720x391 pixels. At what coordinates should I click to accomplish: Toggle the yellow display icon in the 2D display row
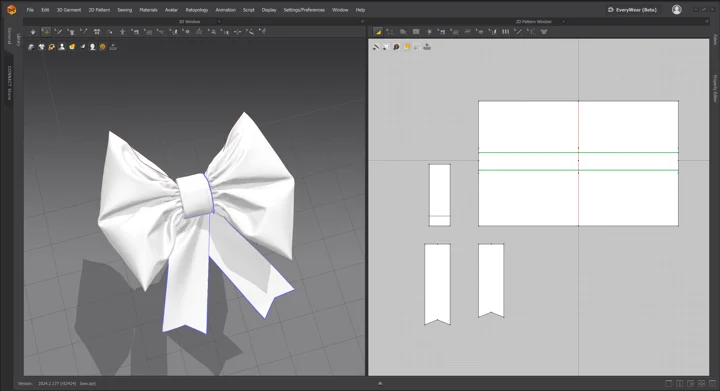407,47
